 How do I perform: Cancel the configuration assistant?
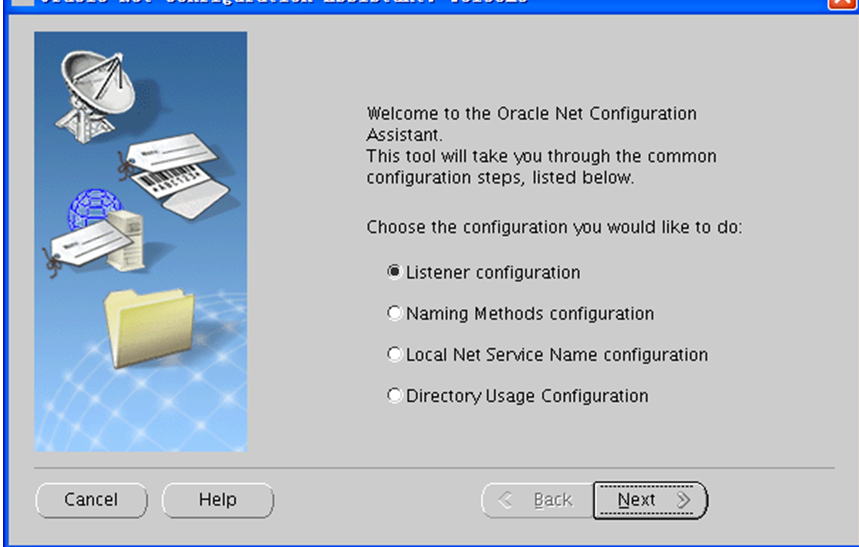point(91,500)
